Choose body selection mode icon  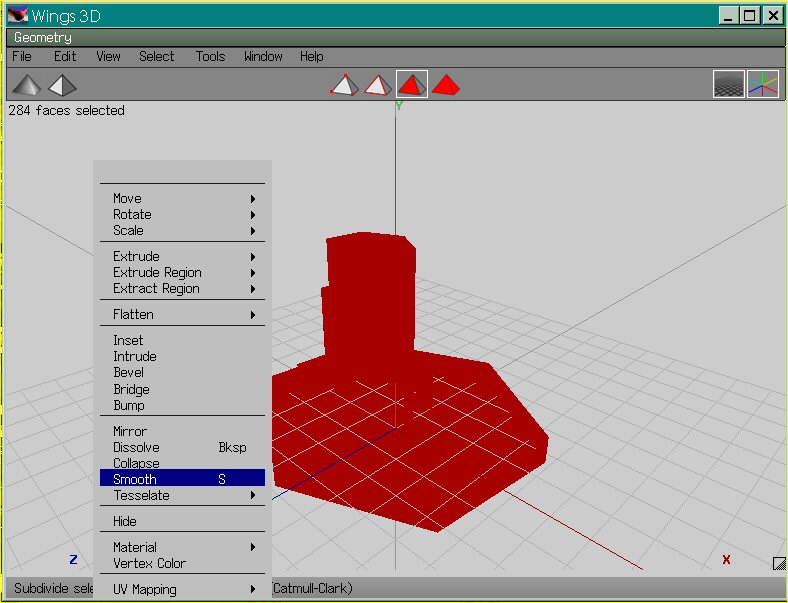pyautogui.click(x=446, y=85)
